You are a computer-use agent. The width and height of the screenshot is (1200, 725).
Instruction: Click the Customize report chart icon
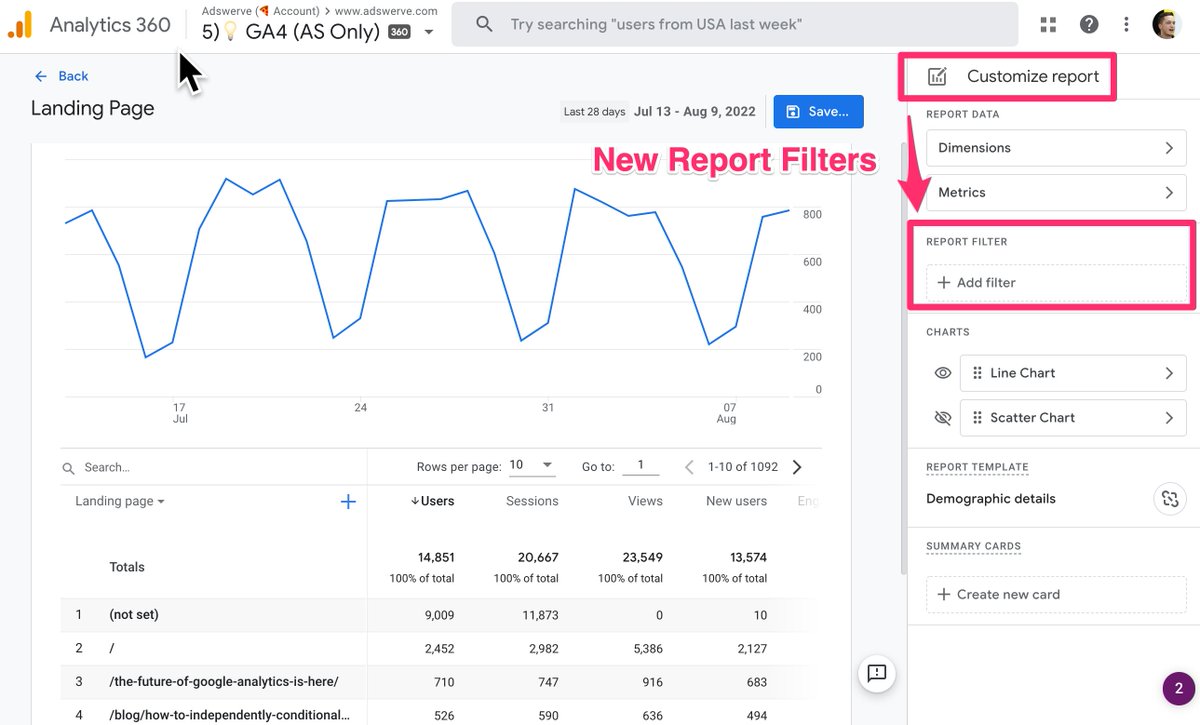937,76
